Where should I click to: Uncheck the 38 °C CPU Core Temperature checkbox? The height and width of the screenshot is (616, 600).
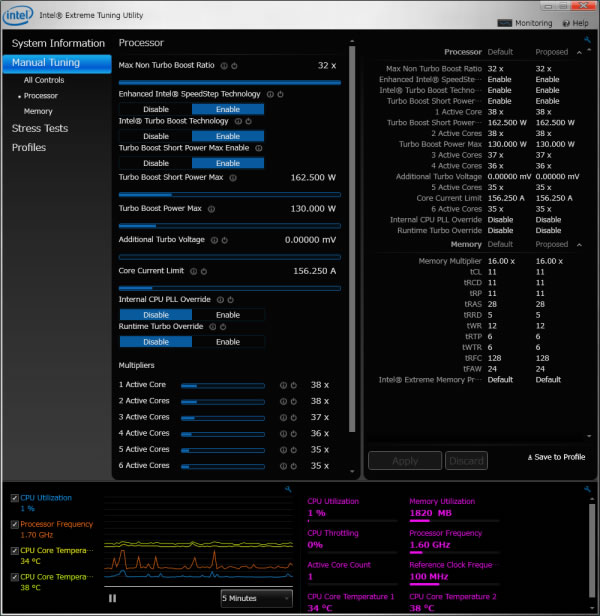[x=15, y=577]
